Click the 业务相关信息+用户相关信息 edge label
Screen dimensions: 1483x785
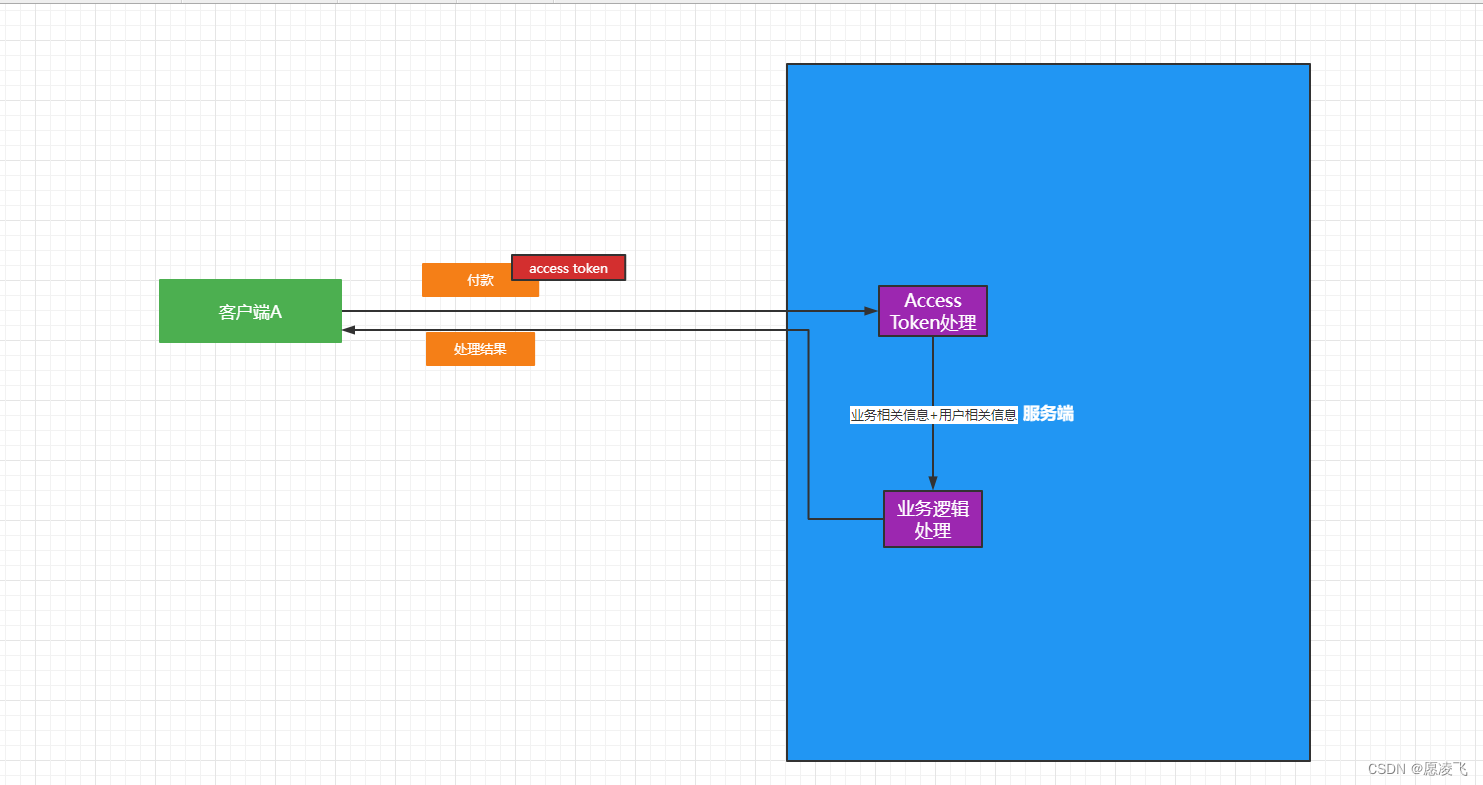pyautogui.click(x=933, y=415)
